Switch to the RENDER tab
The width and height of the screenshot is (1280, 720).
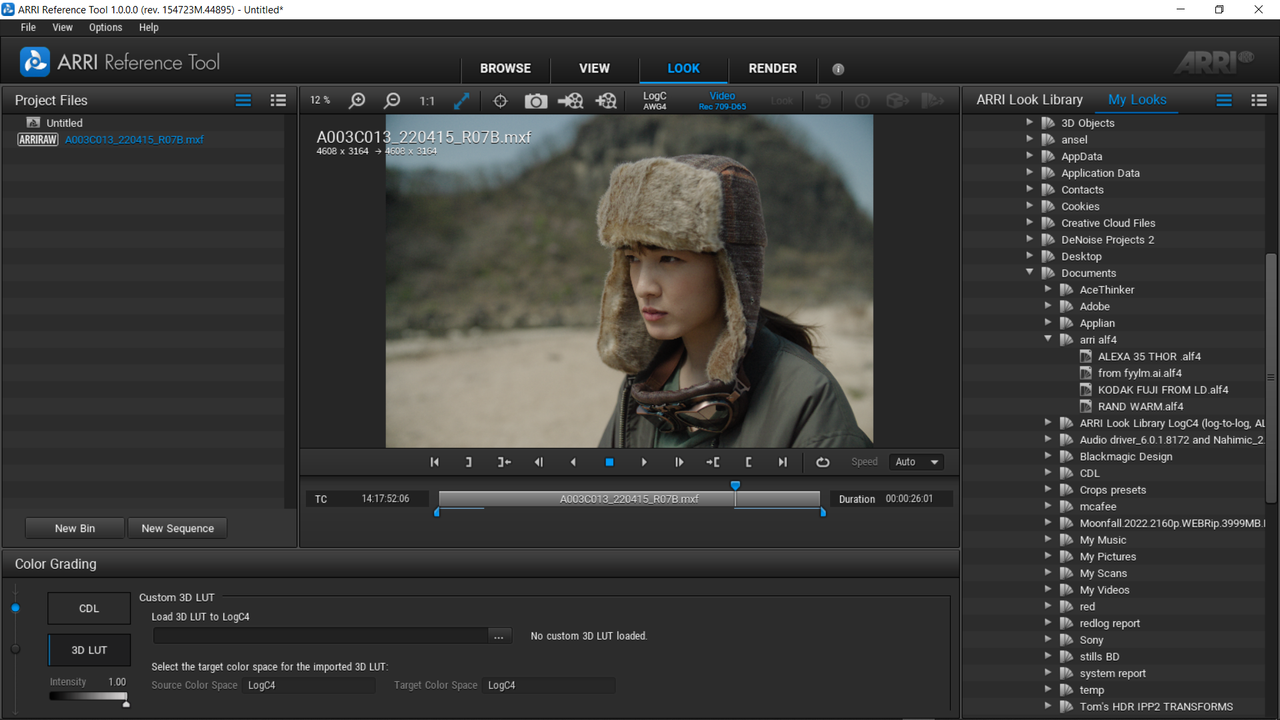[x=773, y=69]
